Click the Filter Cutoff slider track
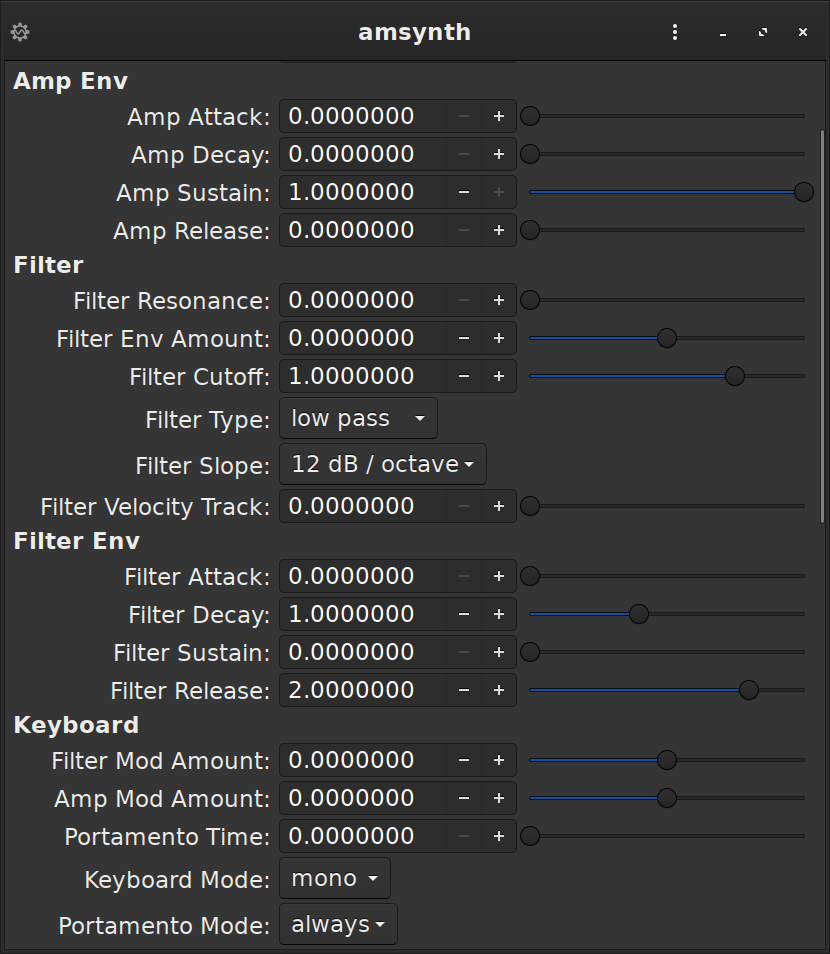Screen dimensions: 830x954 coord(630,377)
